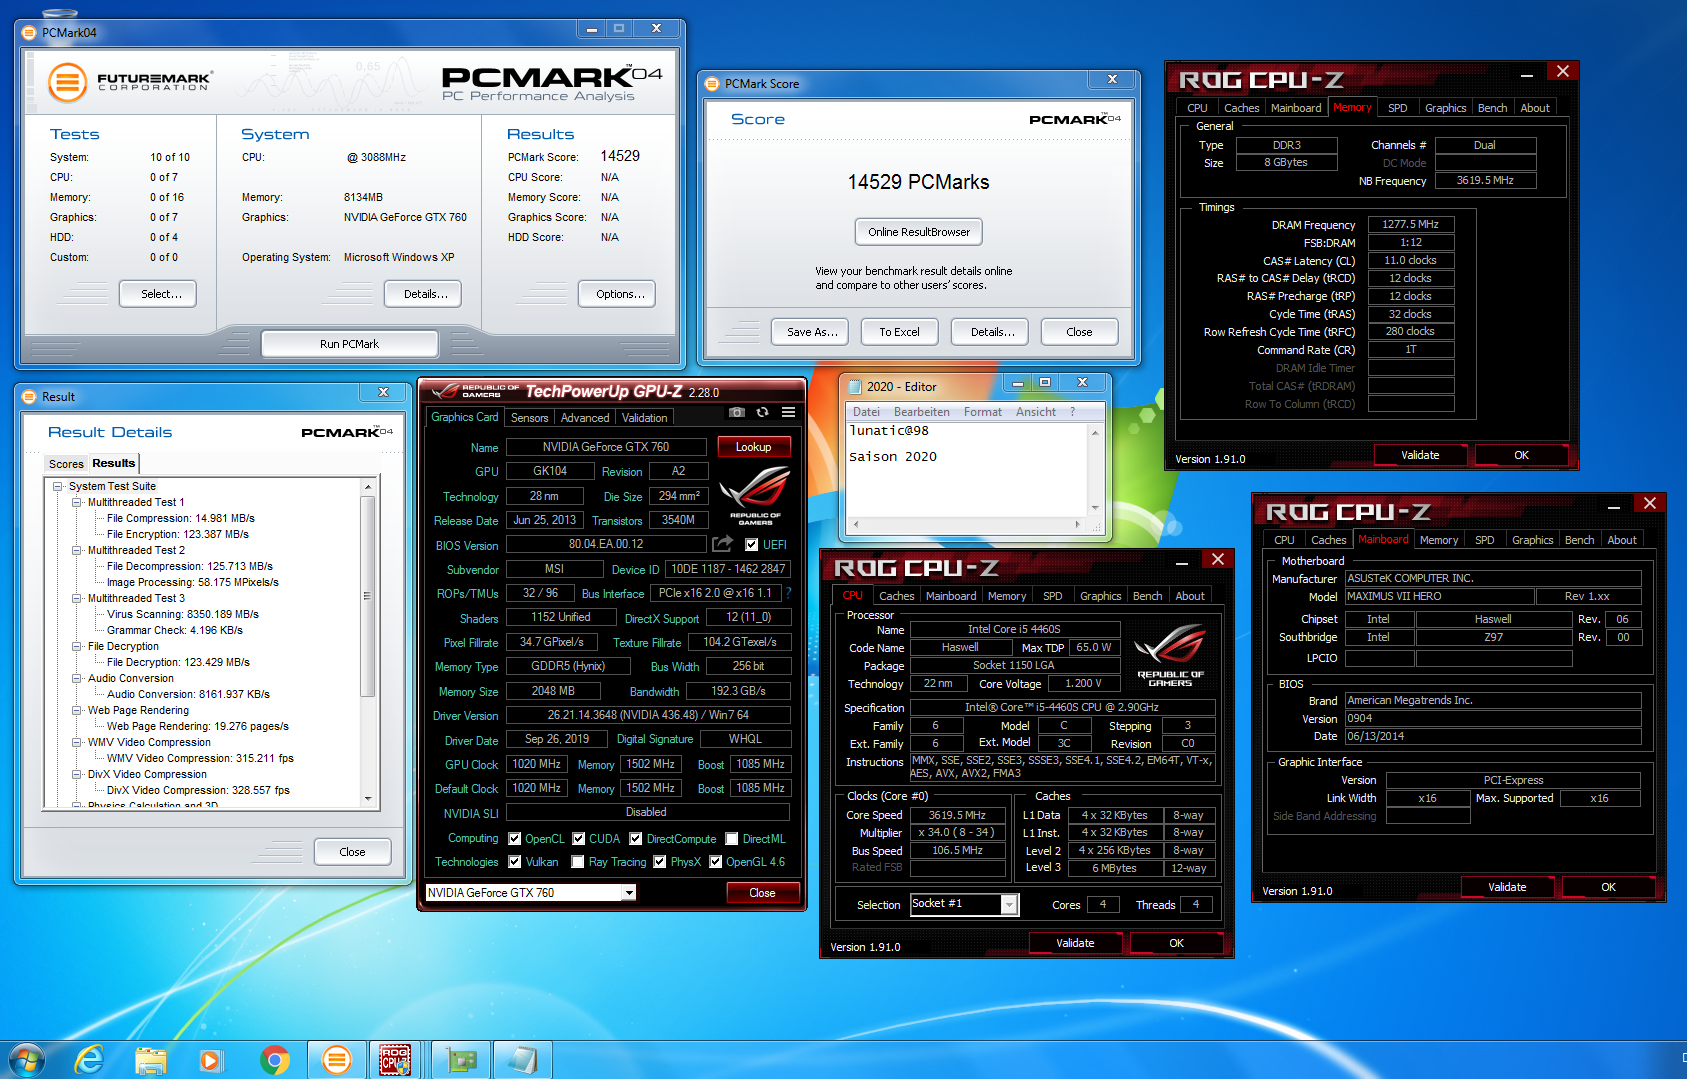Click the To Excel button
This screenshot has width=1687, height=1079.
pos(899,332)
